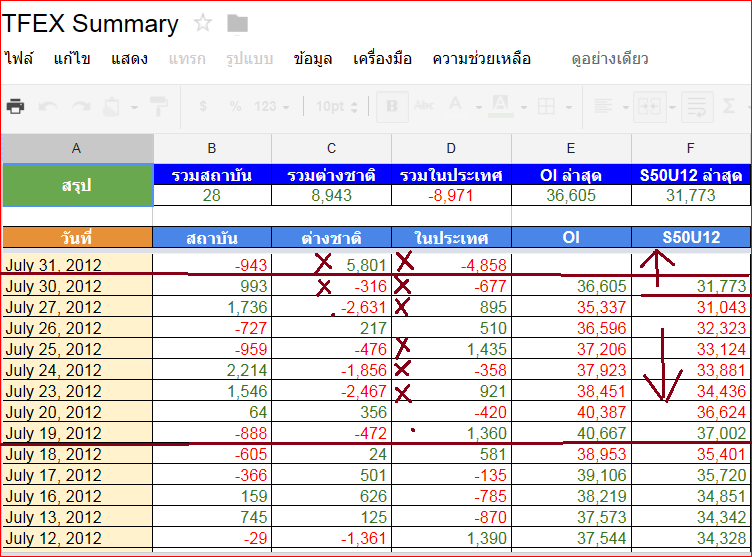Click the green สรุป cell
752x557 pixels.
(77, 185)
